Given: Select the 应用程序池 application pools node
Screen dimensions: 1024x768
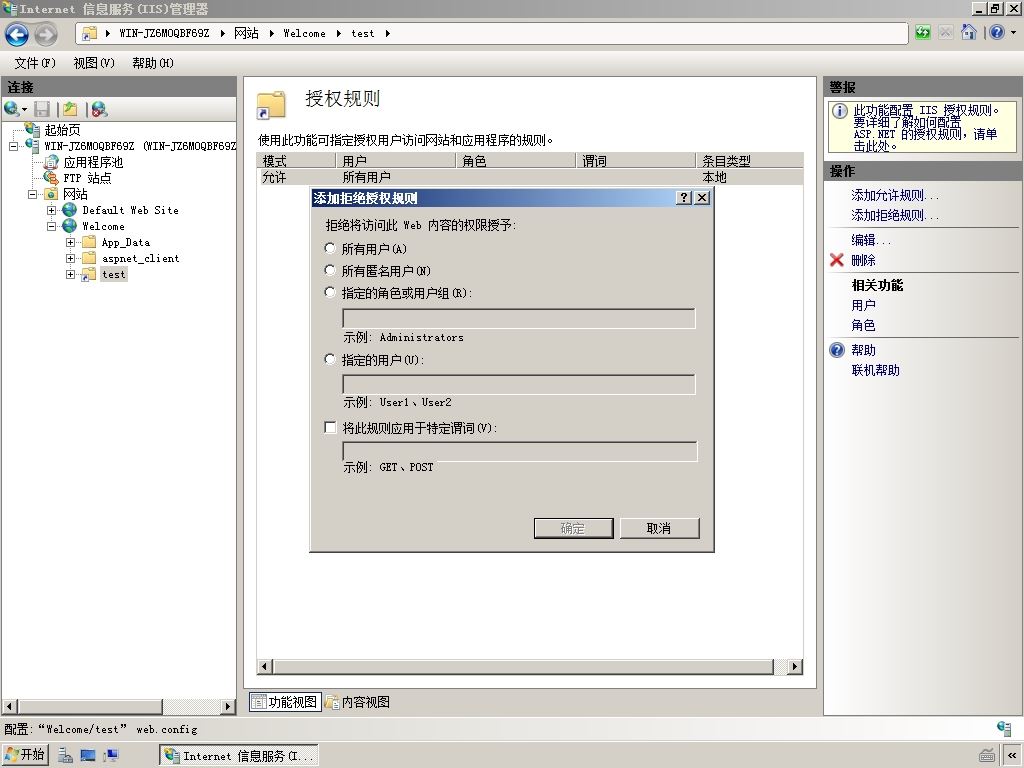Looking at the screenshot, I should (93, 162).
